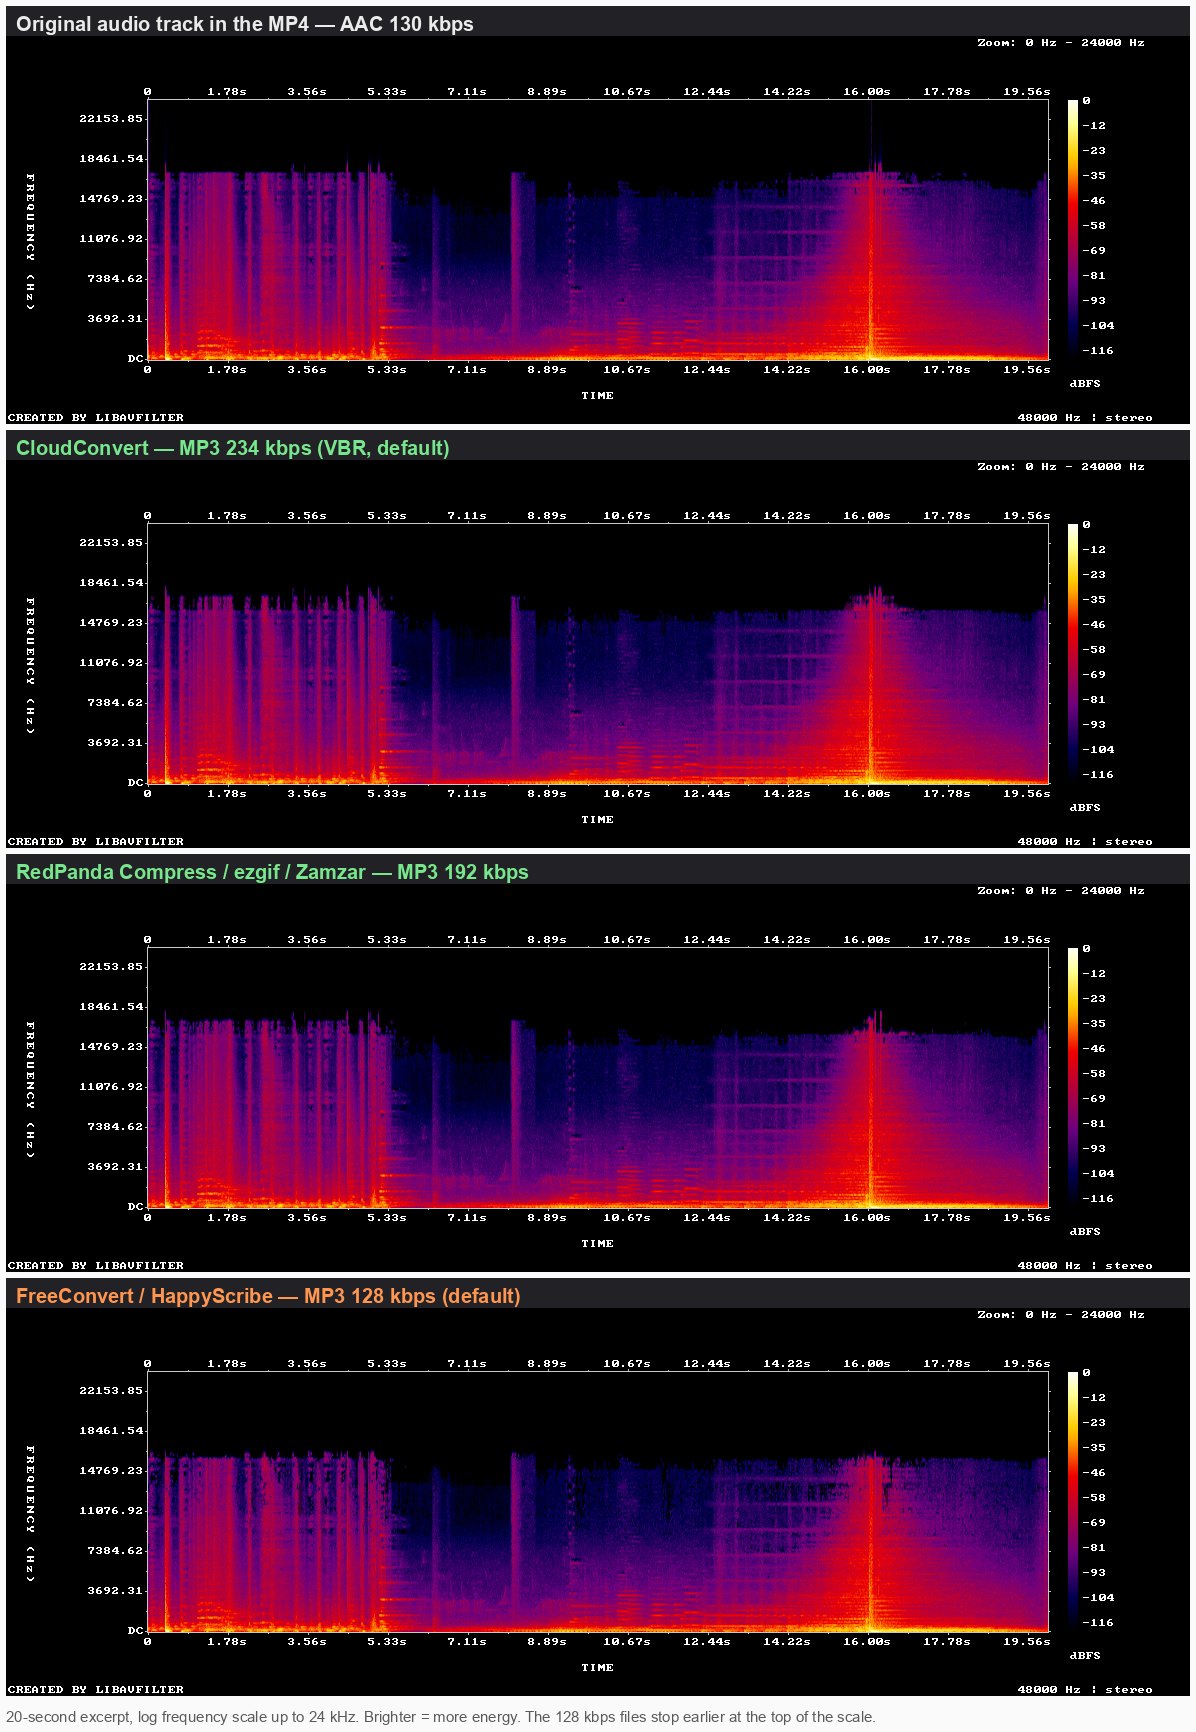
Task: Click the dBFS color scale bar of the CloudConvert panel
Action: [x=1072, y=653]
